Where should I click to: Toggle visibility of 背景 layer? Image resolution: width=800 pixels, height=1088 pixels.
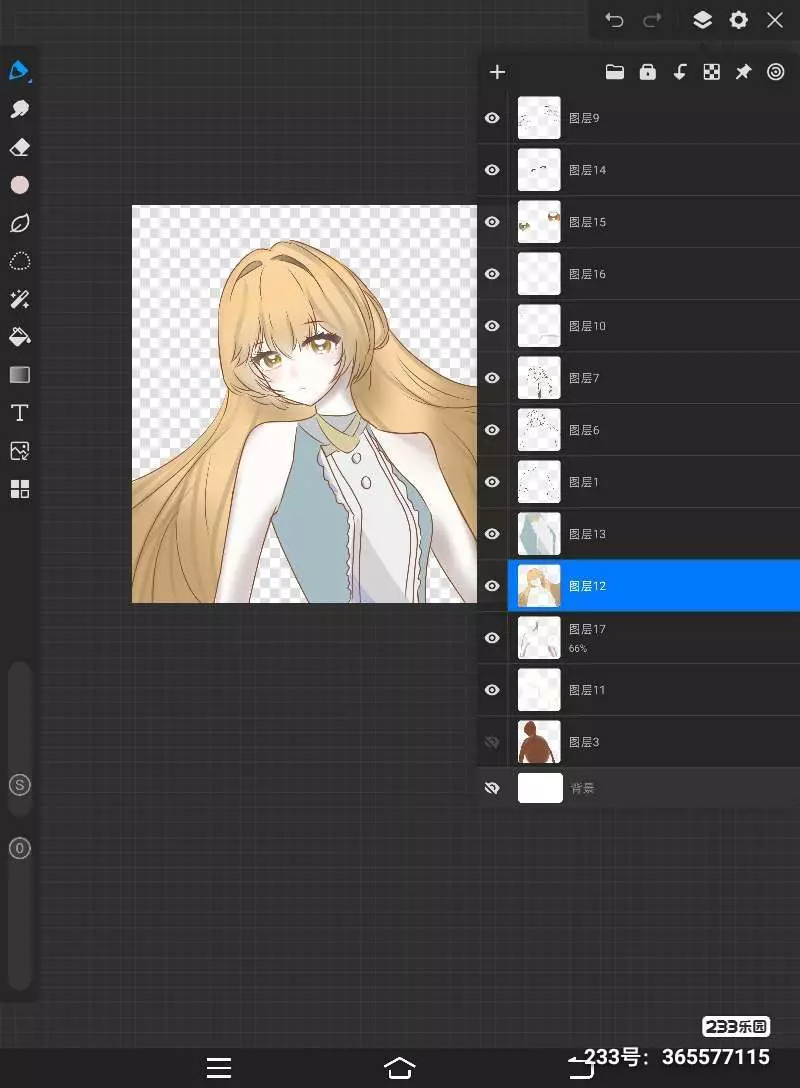[x=492, y=788]
